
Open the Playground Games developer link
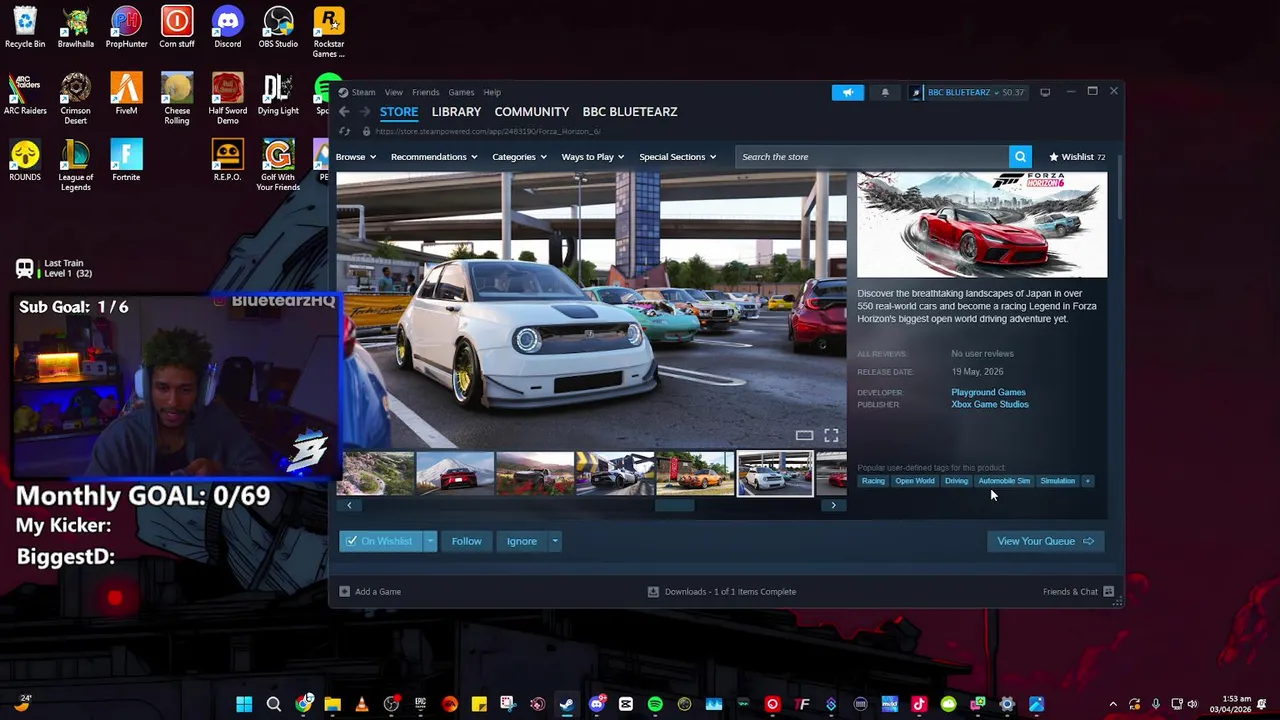coord(988,393)
